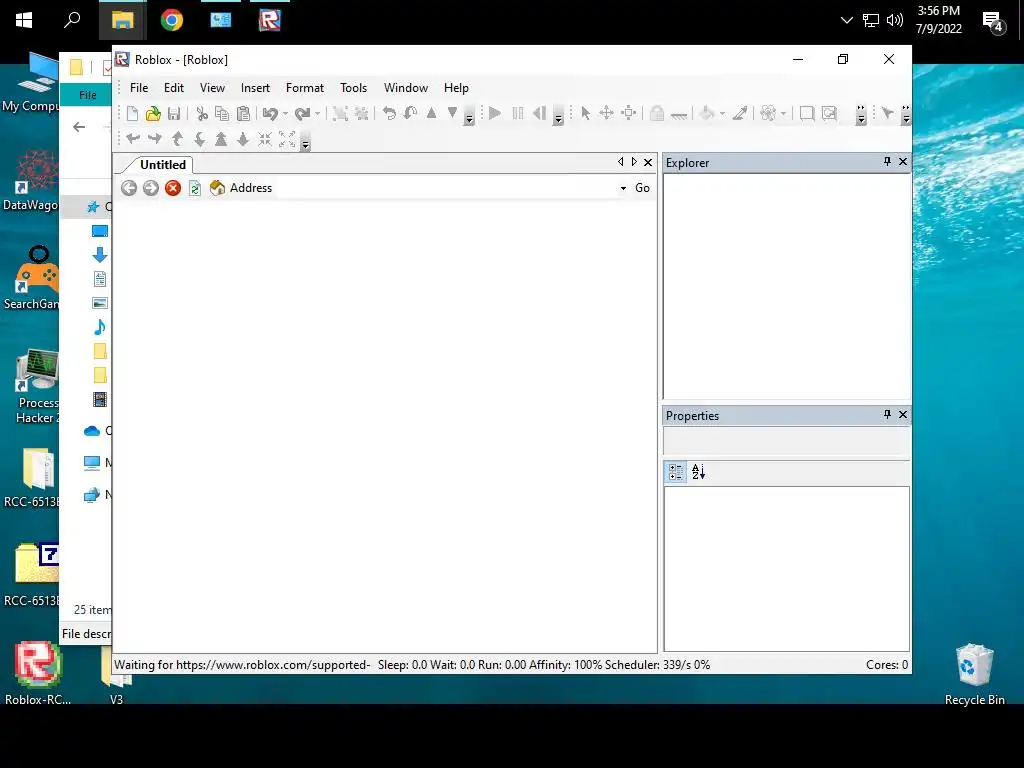Click the Anchor surface tool icon
Screen dimensions: 1024x768
(x=679, y=115)
